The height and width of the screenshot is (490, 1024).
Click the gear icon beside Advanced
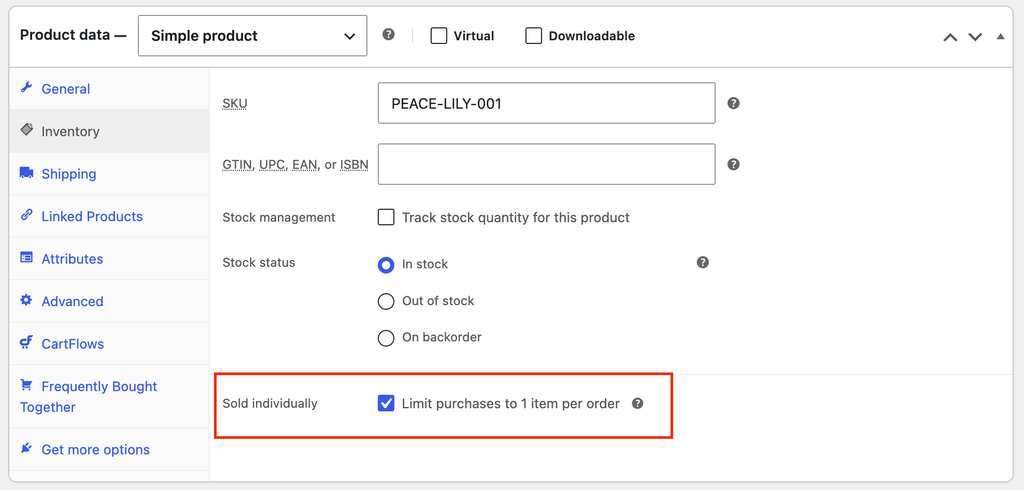click(x=26, y=300)
